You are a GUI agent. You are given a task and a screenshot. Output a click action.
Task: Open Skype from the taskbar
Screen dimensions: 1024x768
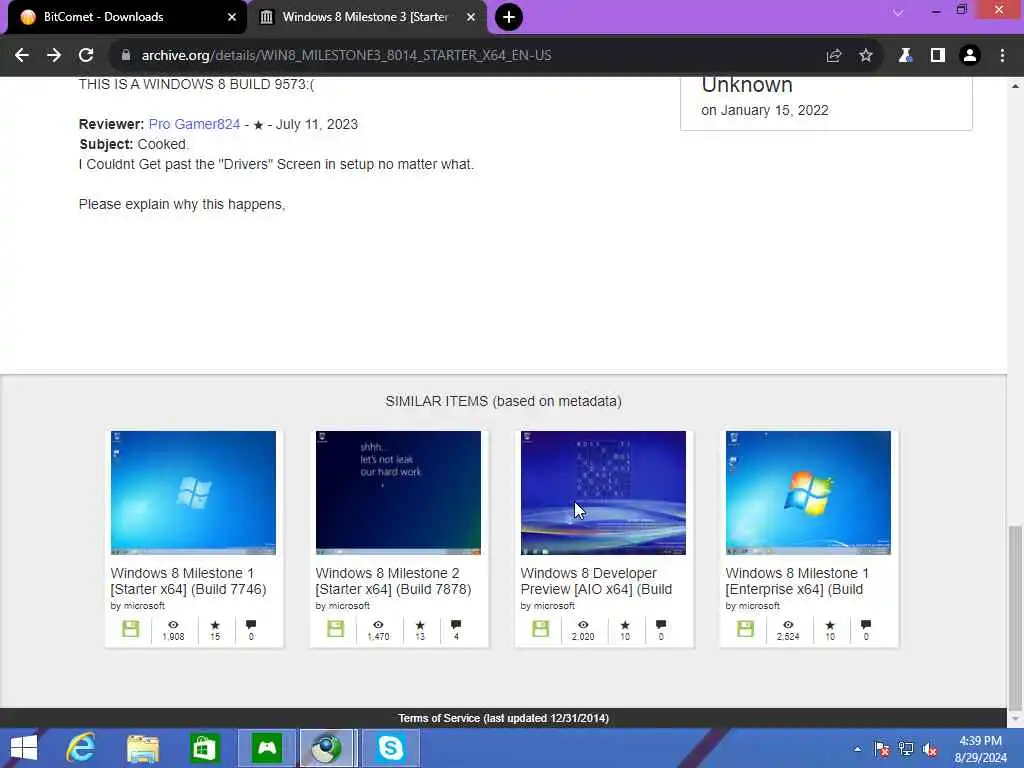point(391,748)
